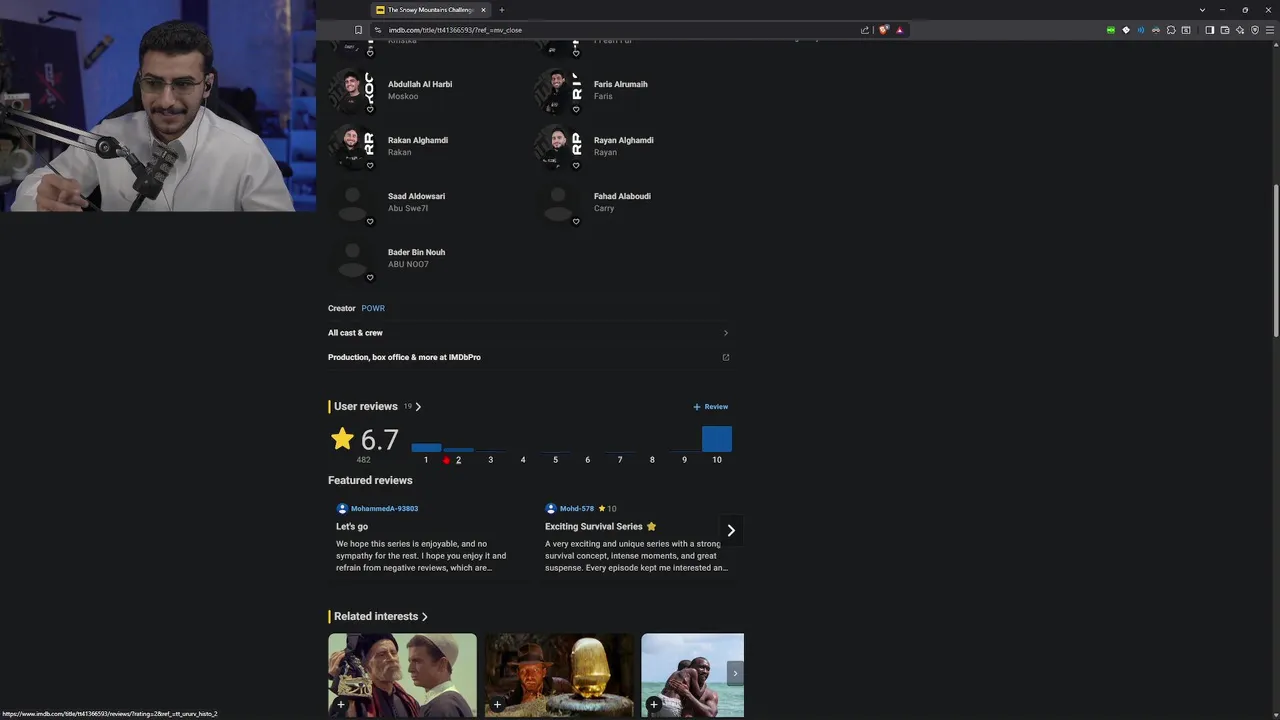Click the yellow rating star icon
The height and width of the screenshot is (720, 1280).
point(342,438)
